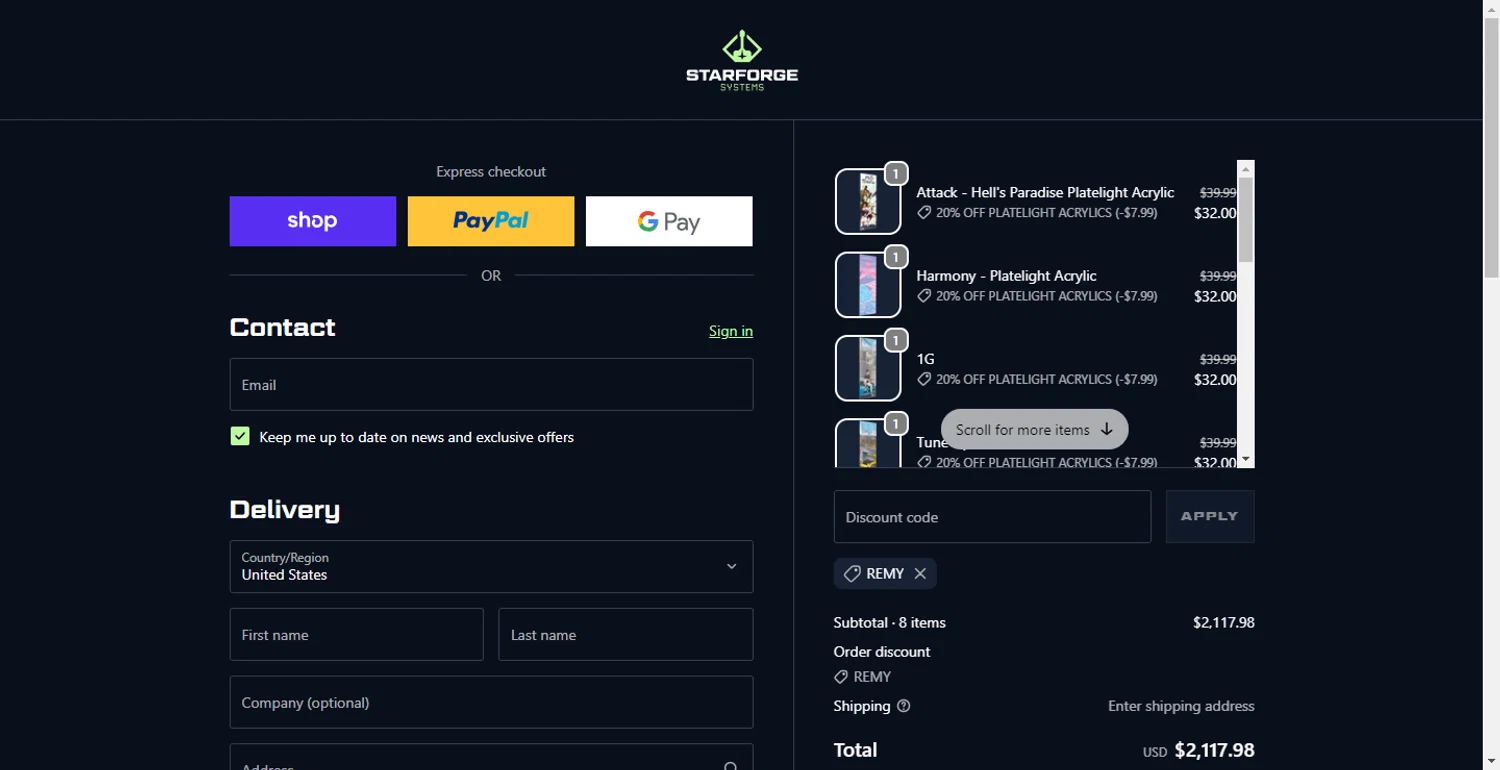Pay with Google Pay express checkout
The image size is (1500, 770).
coord(669,221)
